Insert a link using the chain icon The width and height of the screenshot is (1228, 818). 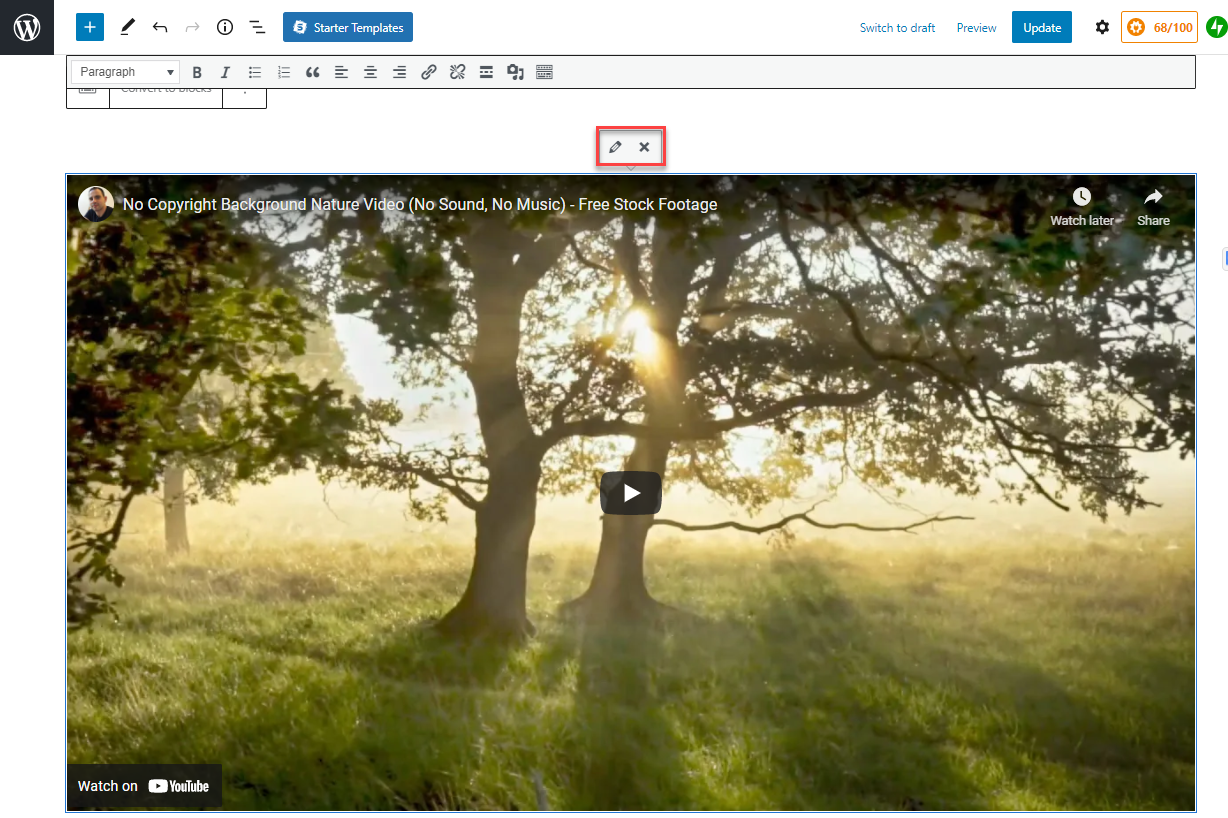point(429,71)
